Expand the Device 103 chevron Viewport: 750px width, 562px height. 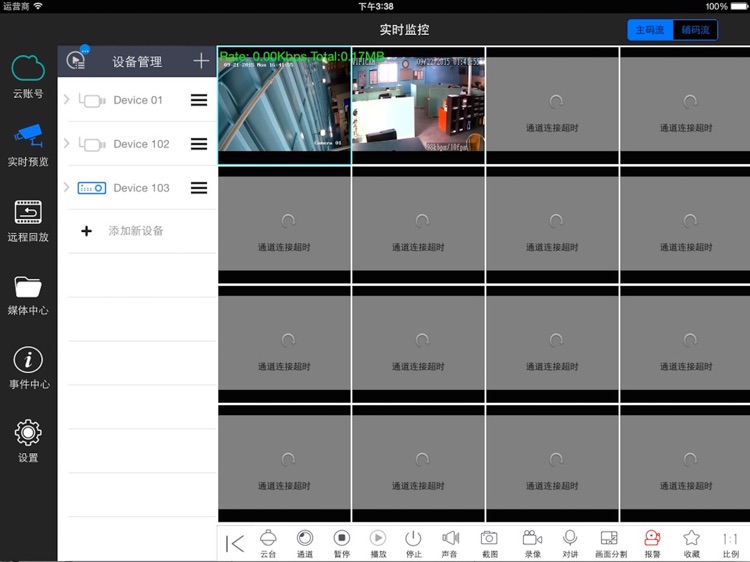pyautogui.click(x=66, y=187)
